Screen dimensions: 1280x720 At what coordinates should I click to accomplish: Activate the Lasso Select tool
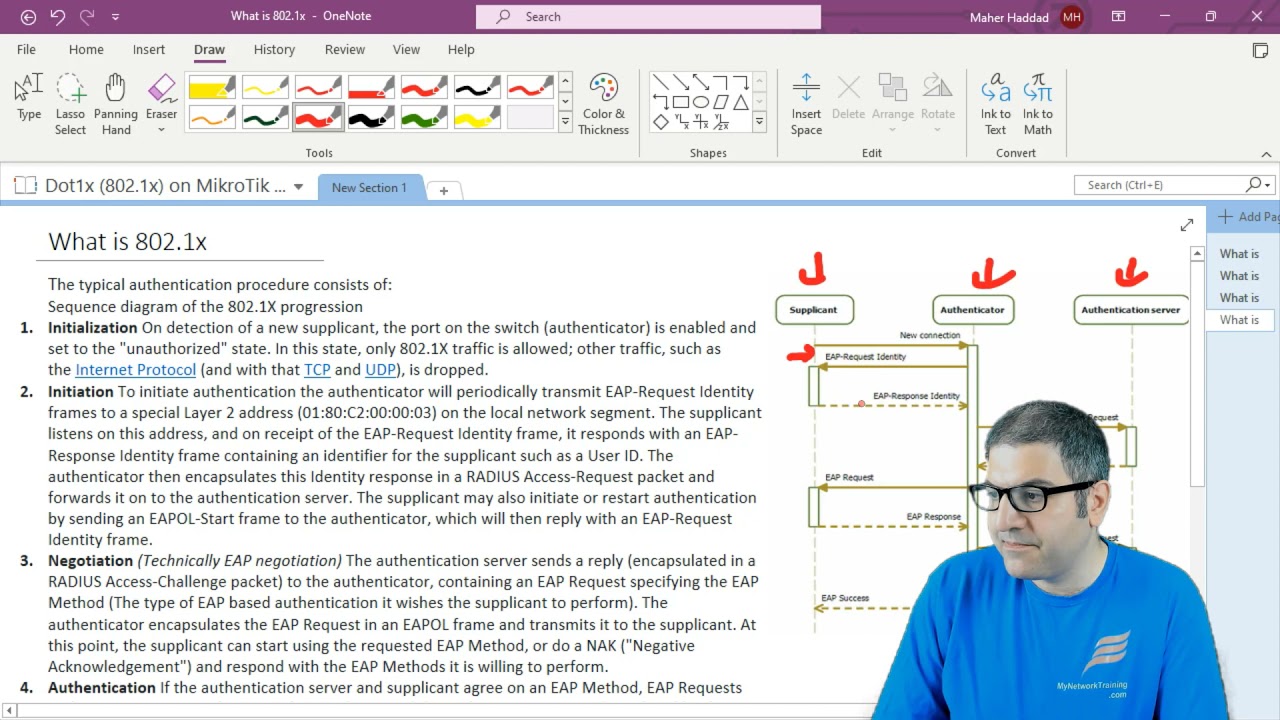pyautogui.click(x=70, y=104)
